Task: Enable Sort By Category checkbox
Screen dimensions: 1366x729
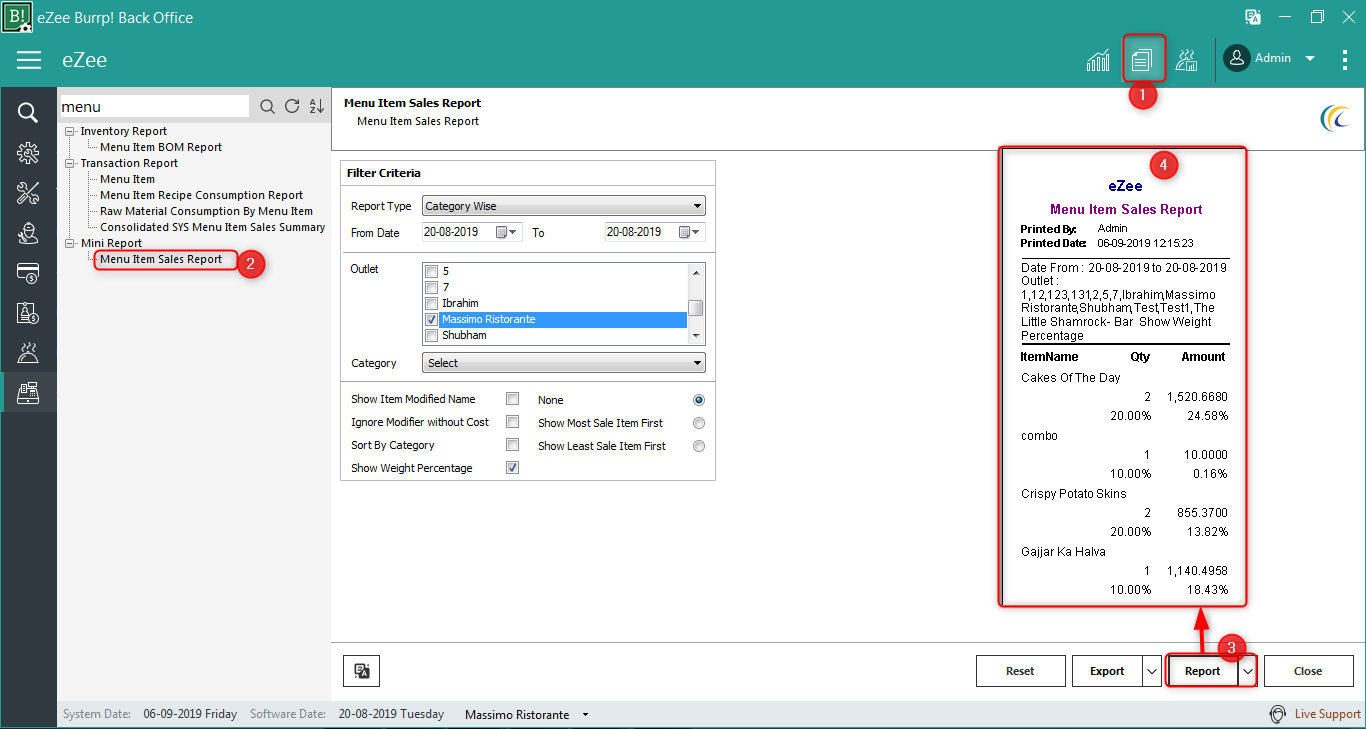Action: (513, 445)
